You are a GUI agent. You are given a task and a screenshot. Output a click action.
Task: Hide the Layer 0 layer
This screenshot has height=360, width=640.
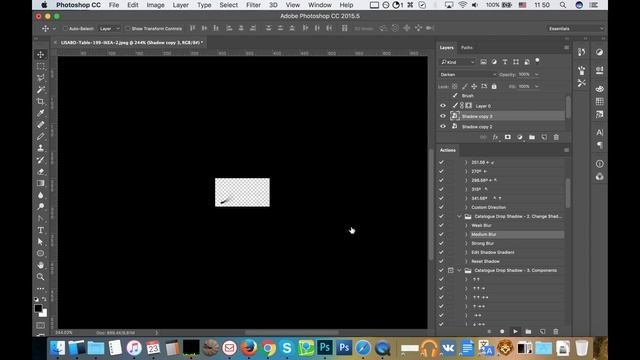[443, 106]
